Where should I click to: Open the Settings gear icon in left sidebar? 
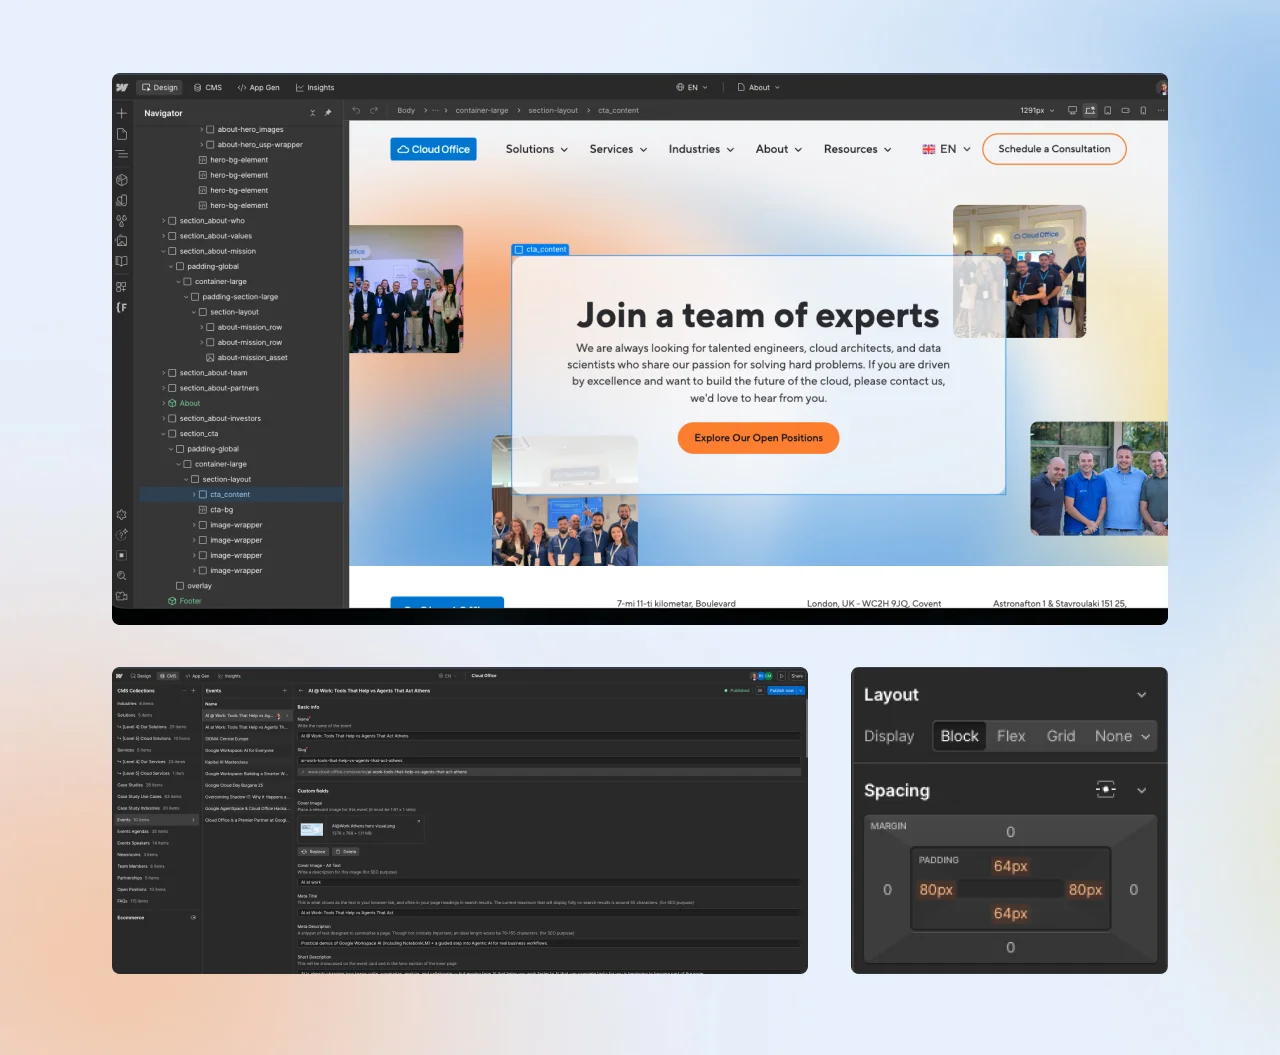(122, 515)
